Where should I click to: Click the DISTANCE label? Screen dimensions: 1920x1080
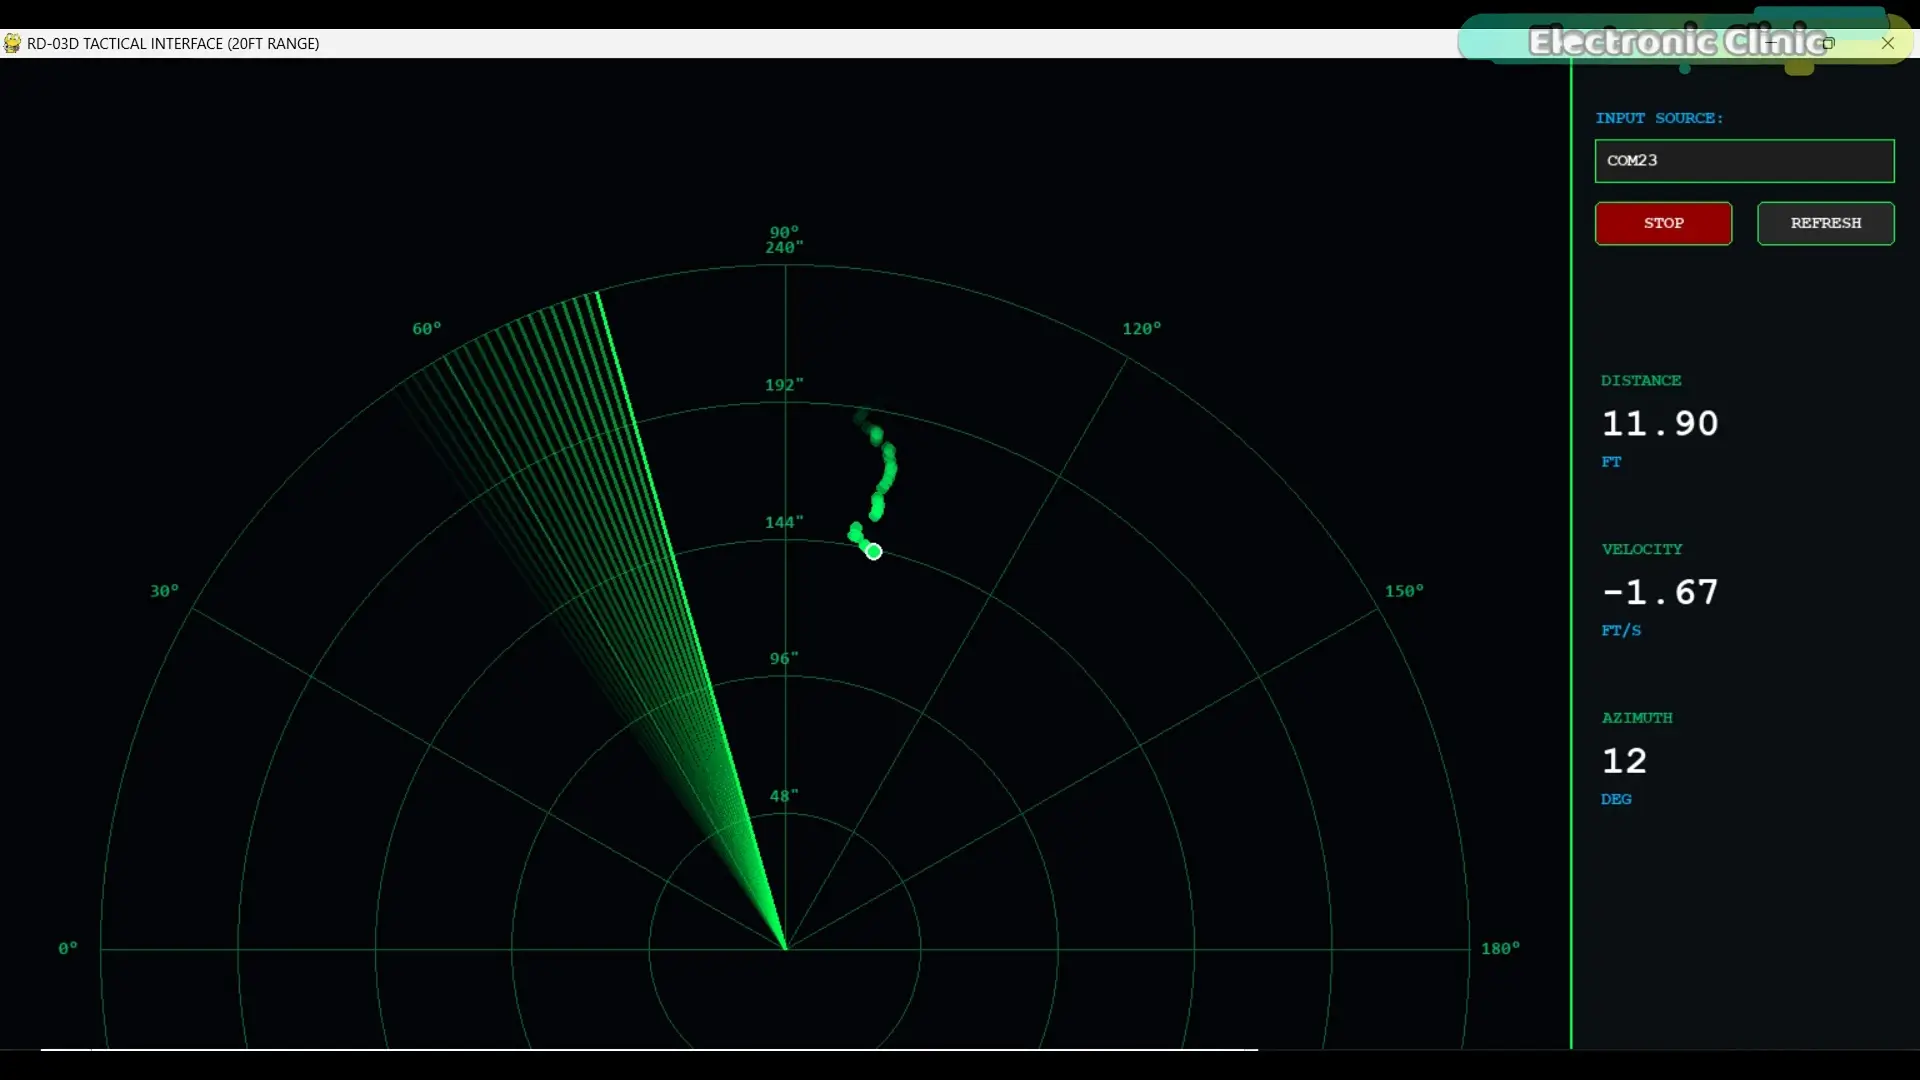pos(1641,381)
